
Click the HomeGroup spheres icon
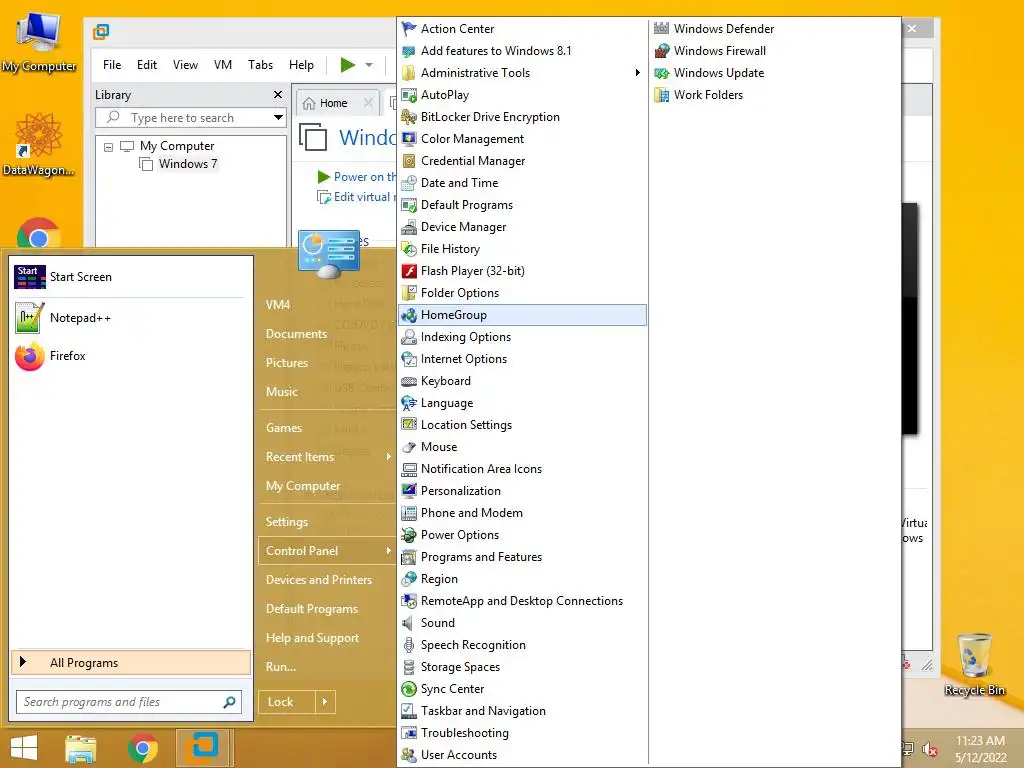409,315
